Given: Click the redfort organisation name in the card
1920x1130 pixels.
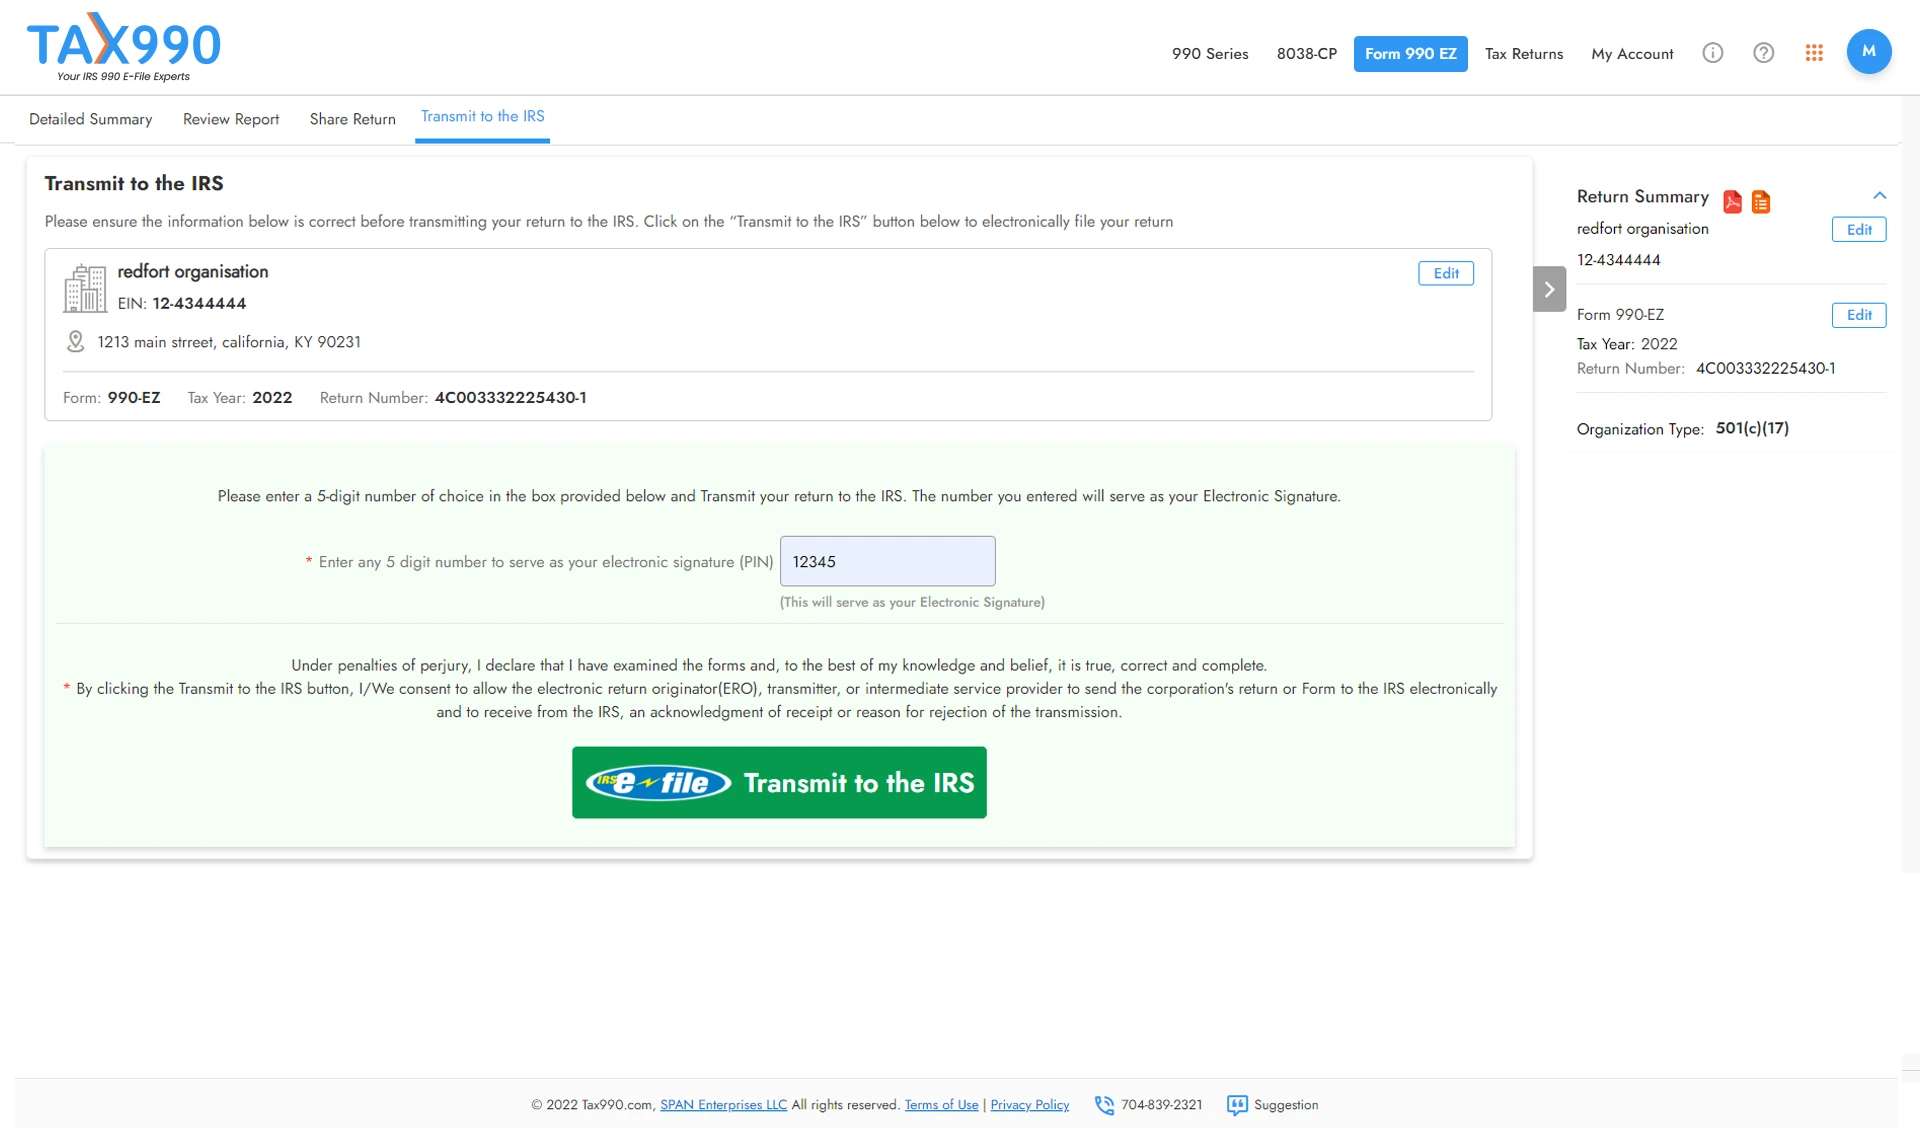Looking at the screenshot, I should tap(193, 272).
